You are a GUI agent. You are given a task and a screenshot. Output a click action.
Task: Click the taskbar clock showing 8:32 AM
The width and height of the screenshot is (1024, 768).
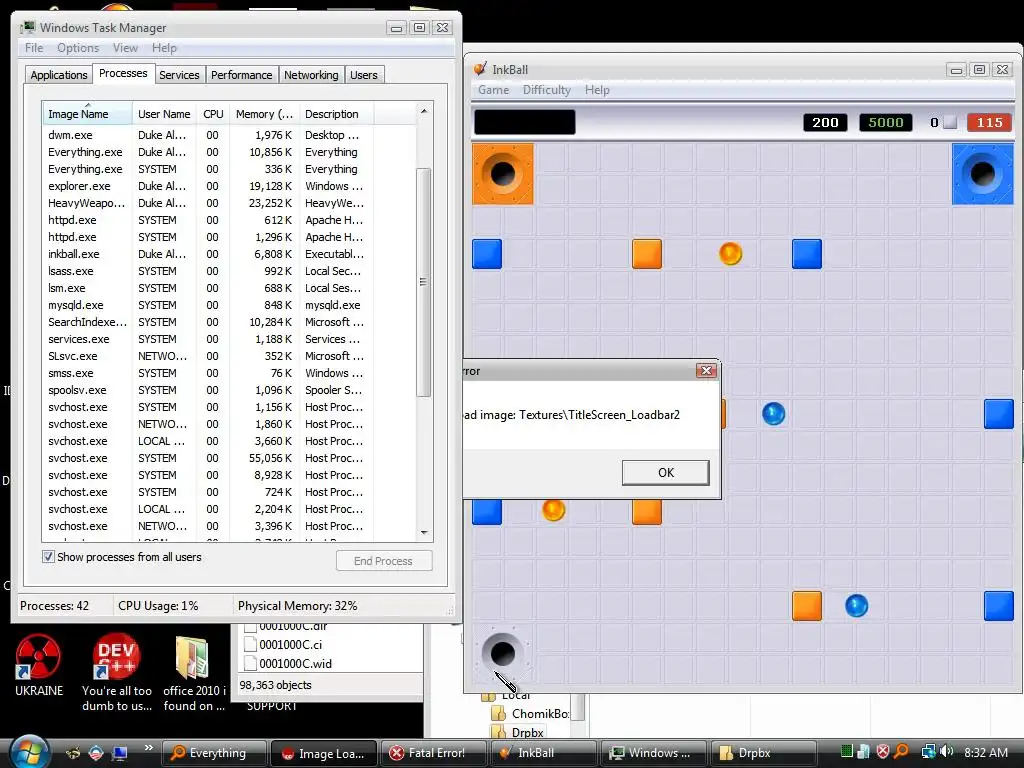tap(985, 752)
